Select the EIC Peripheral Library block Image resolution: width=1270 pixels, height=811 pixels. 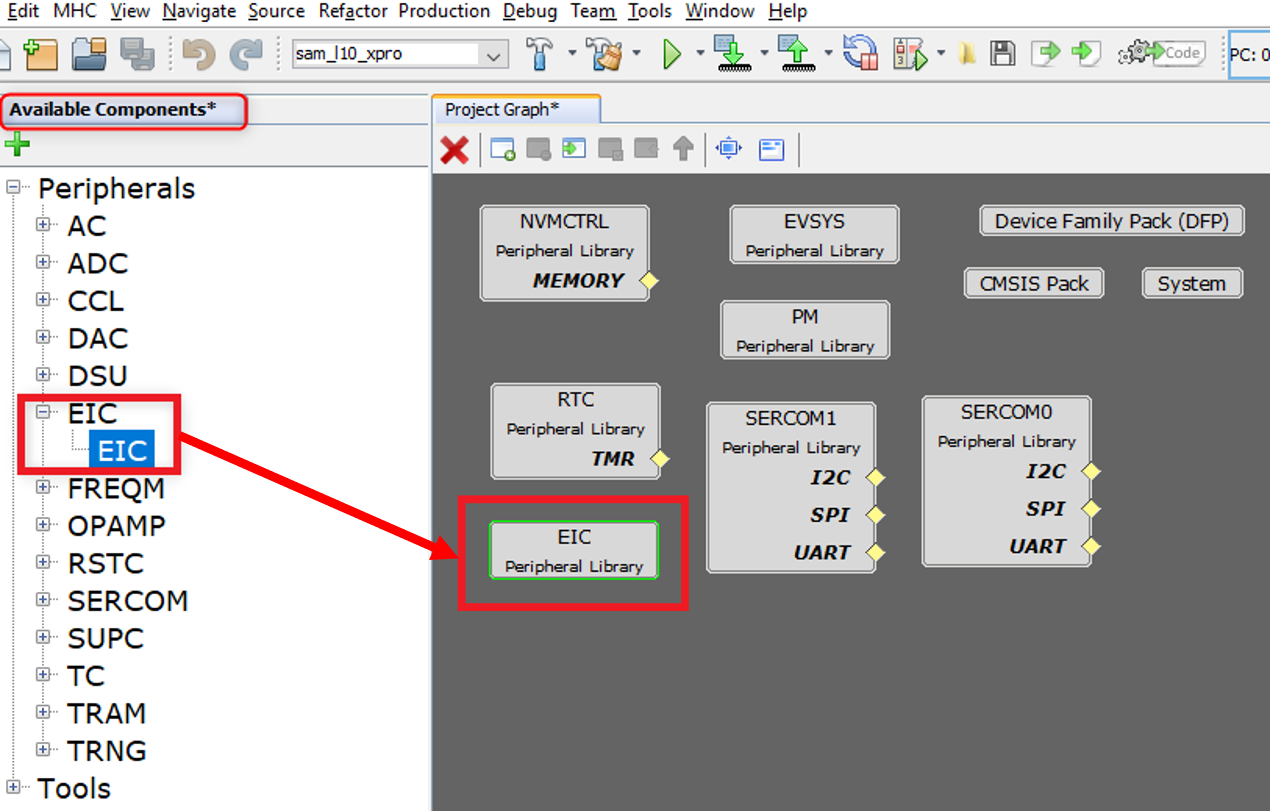pyautogui.click(x=574, y=551)
